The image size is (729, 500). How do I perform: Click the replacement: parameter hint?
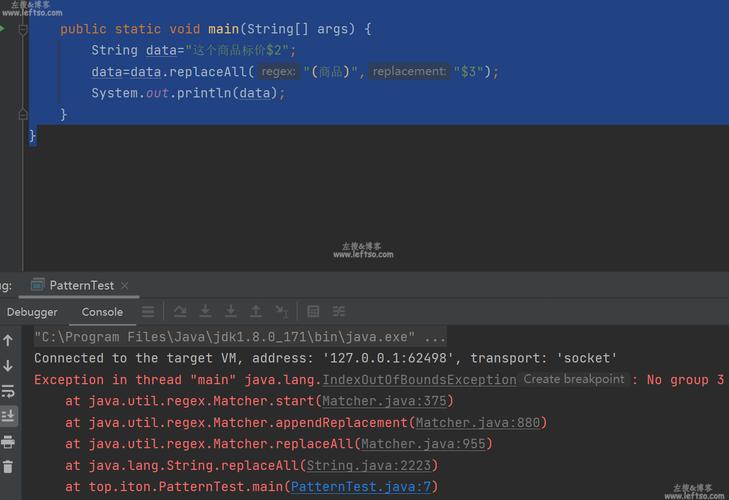coord(410,71)
